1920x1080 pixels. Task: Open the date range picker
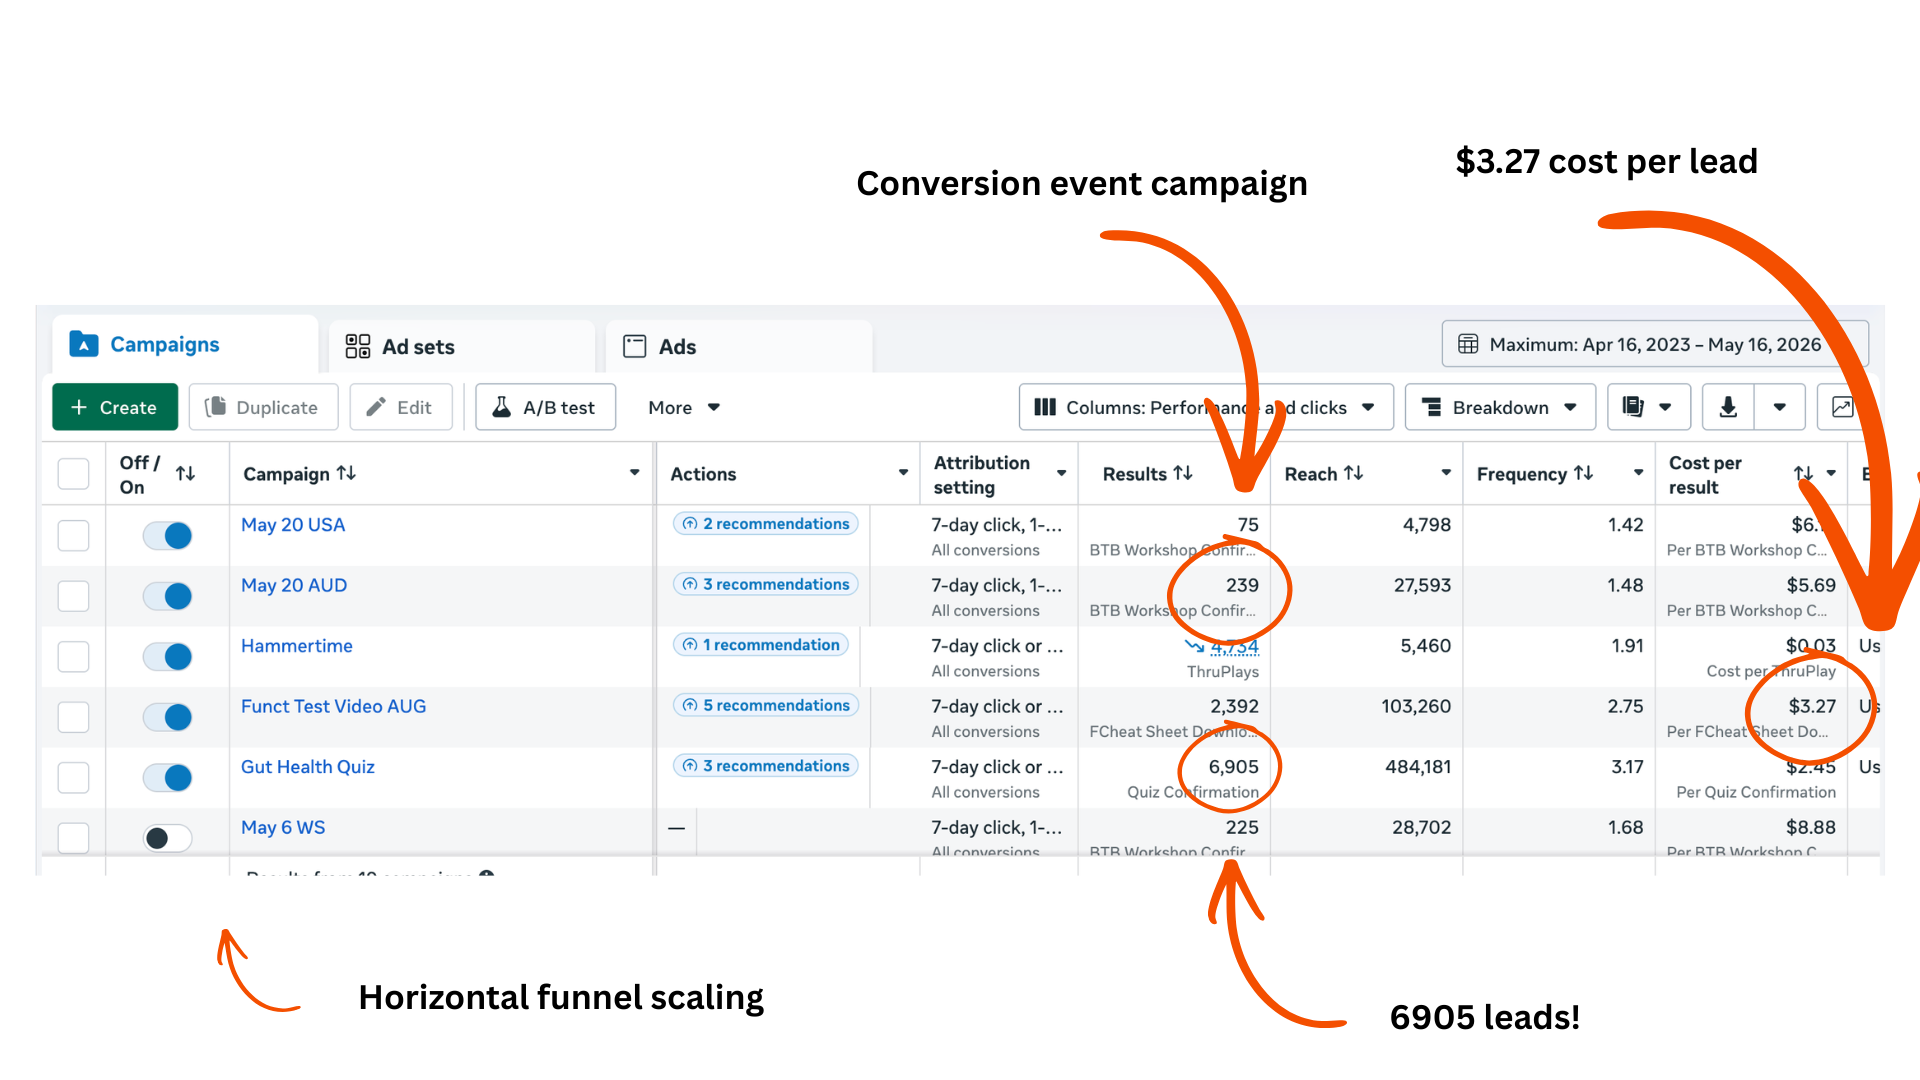click(1654, 344)
